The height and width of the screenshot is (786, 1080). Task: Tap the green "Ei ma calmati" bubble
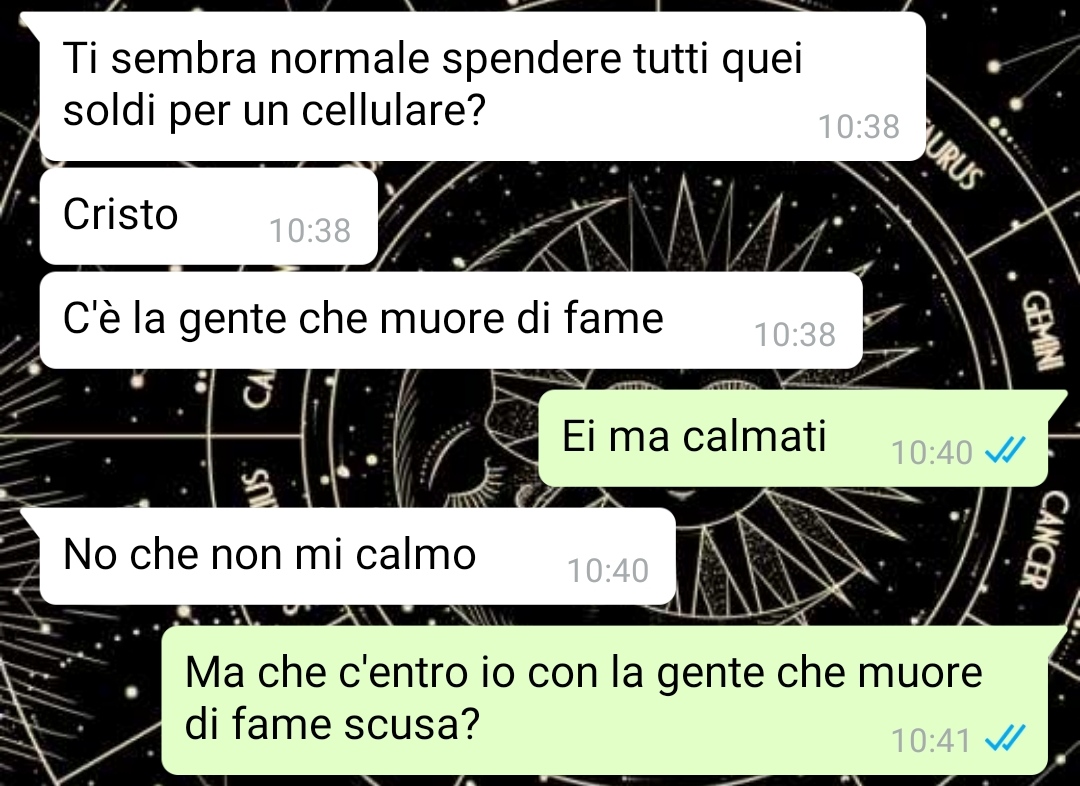point(793,437)
